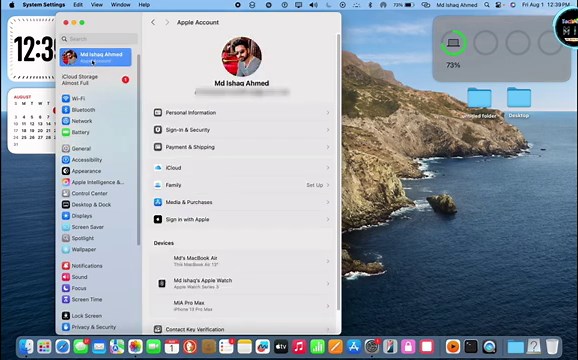Click the August calendar widget

tap(32, 120)
